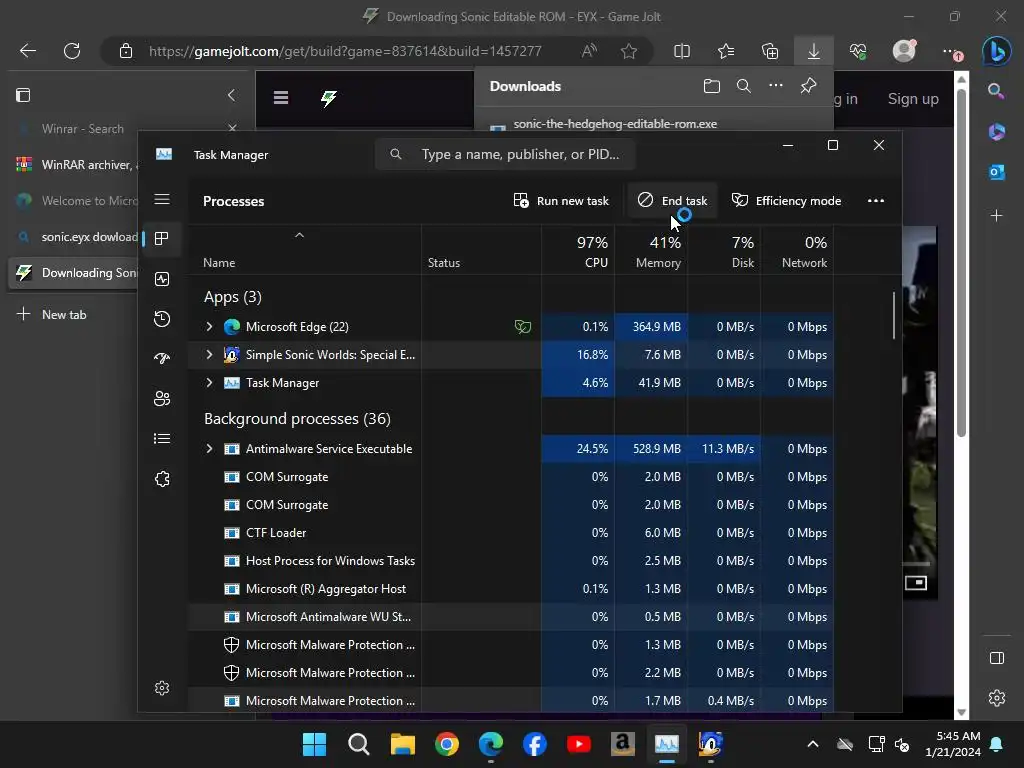1024x768 pixels.
Task: Add page to favorites star icon
Action: [x=629, y=51]
